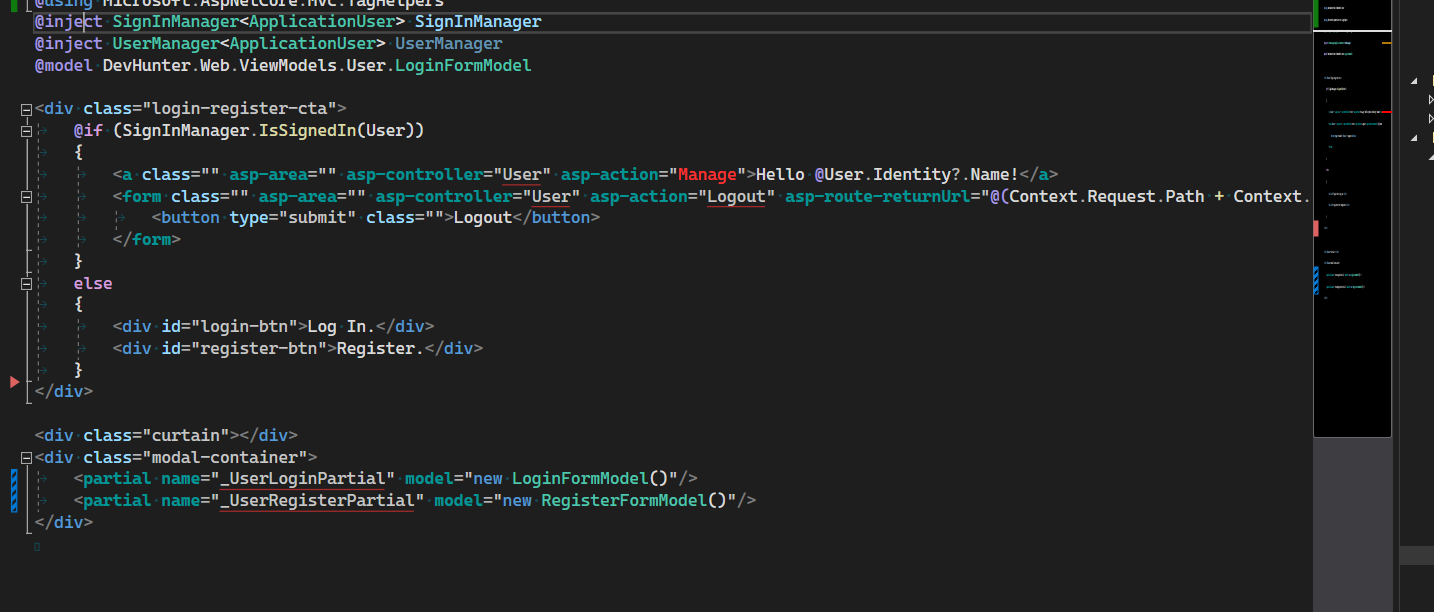Click the red triangle marker in the margin
The image size is (1434, 612).
click(x=14, y=382)
